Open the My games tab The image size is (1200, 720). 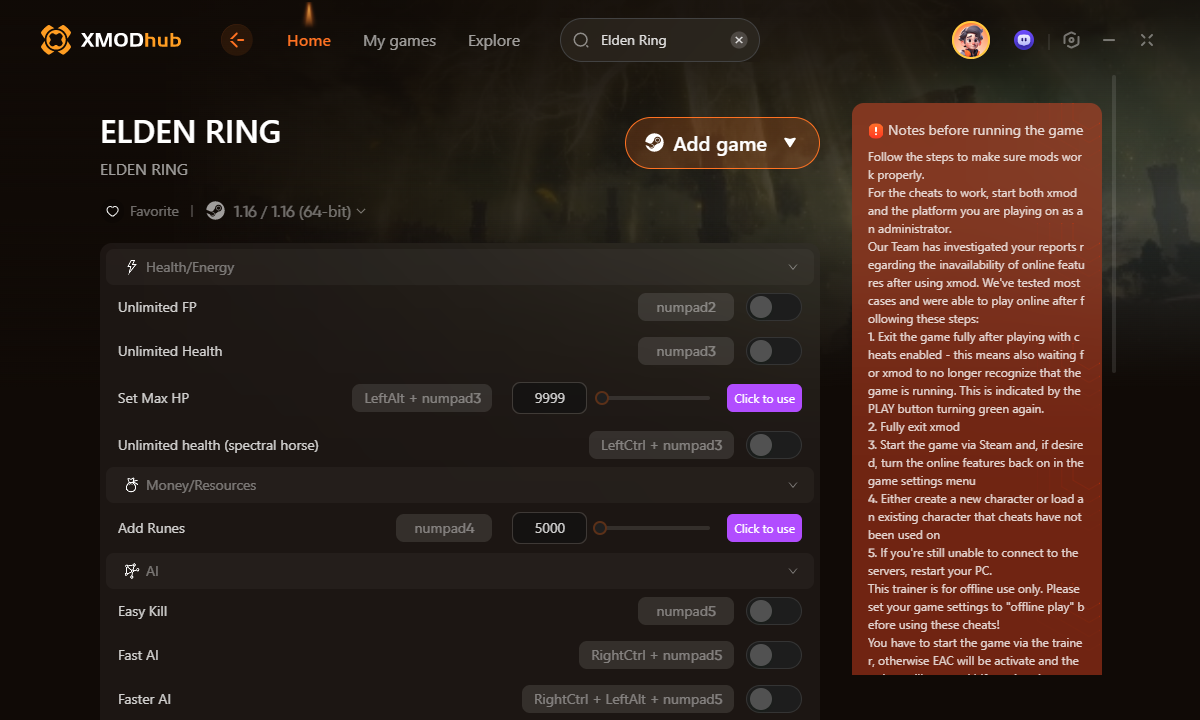(x=399, y=41)
